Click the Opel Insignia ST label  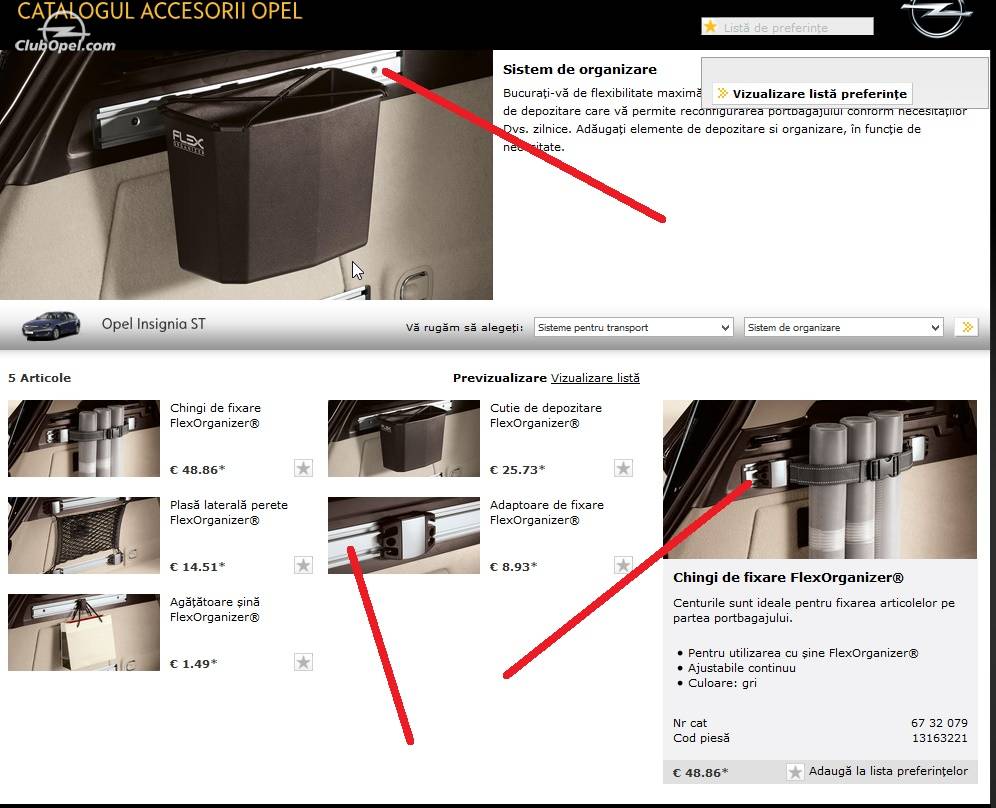coord(154,324)
